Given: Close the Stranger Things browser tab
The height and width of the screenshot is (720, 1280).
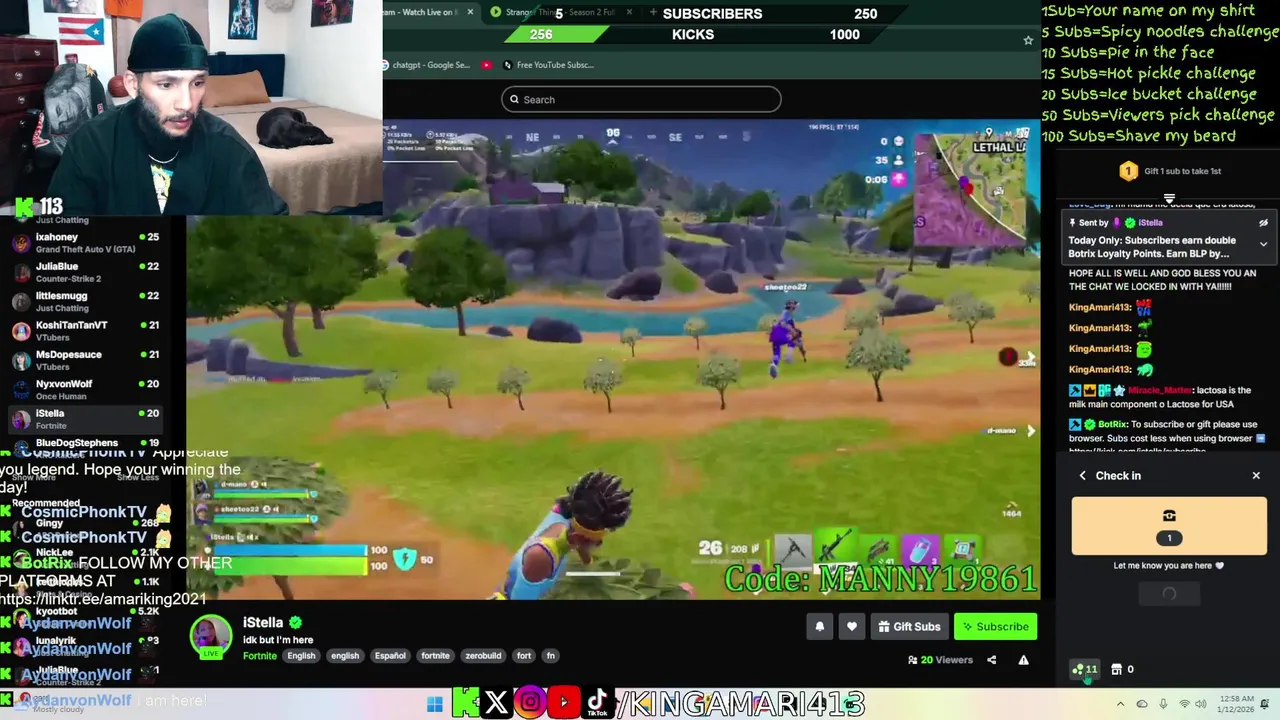Looking at the screenshot, I should click(629, 12).
